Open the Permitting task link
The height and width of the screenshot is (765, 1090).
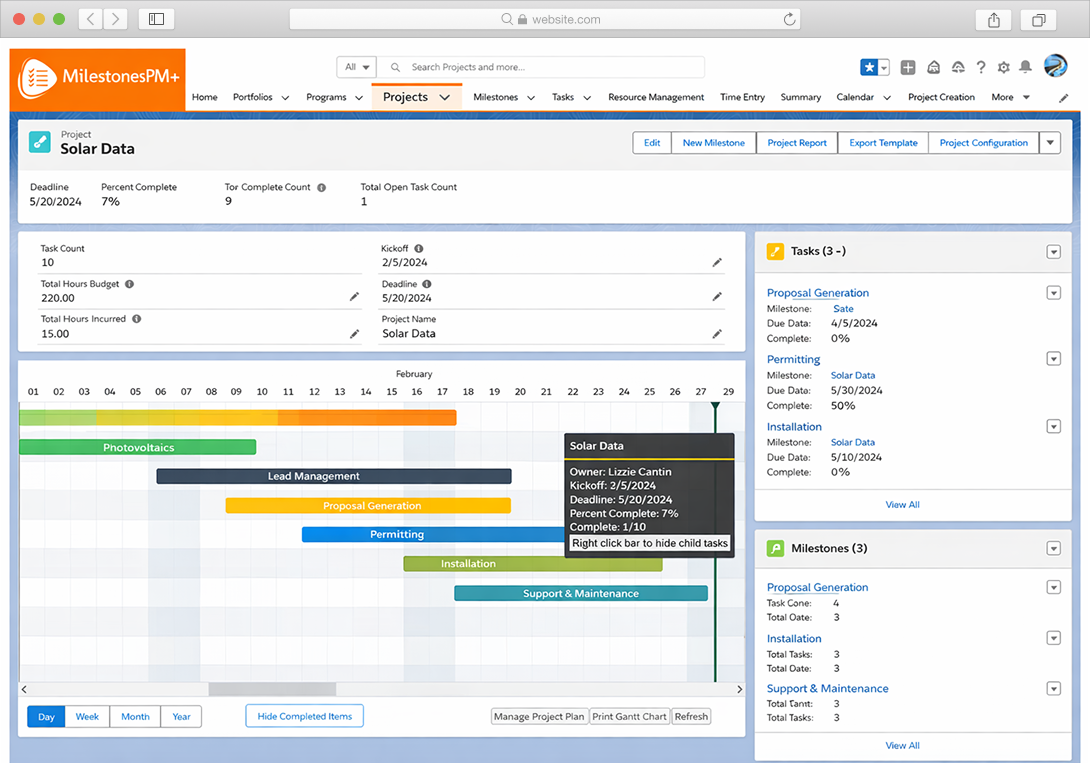point(793,359)
